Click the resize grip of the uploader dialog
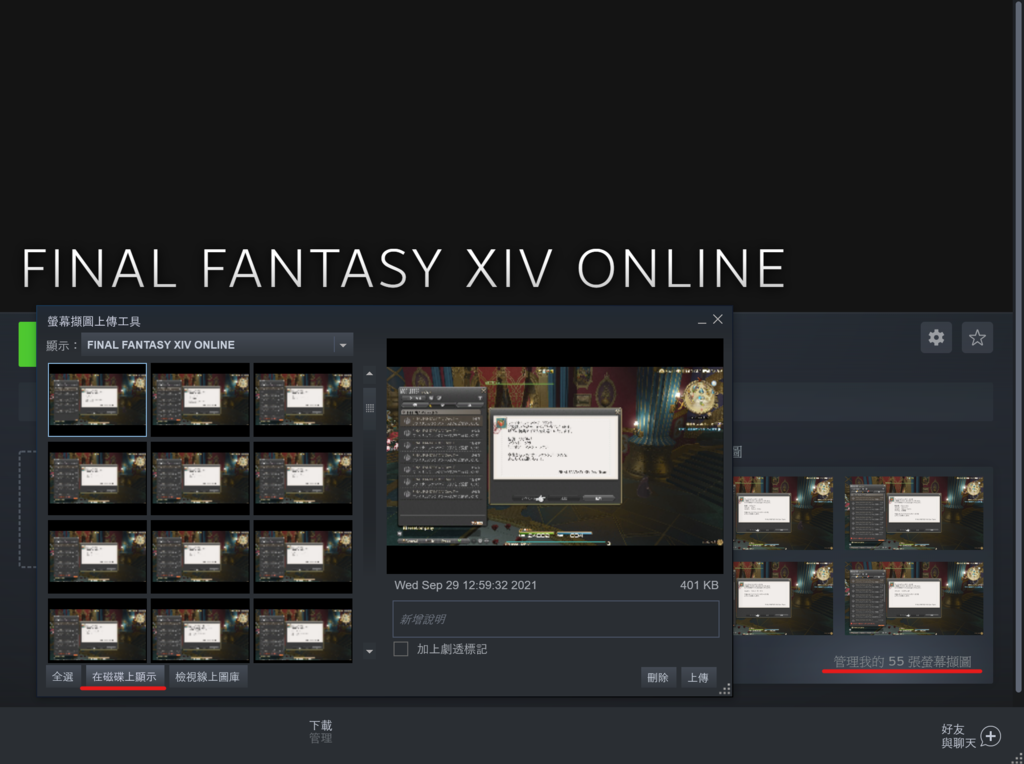This screenshot has width=1024, height=764. (x=725, y=689)
